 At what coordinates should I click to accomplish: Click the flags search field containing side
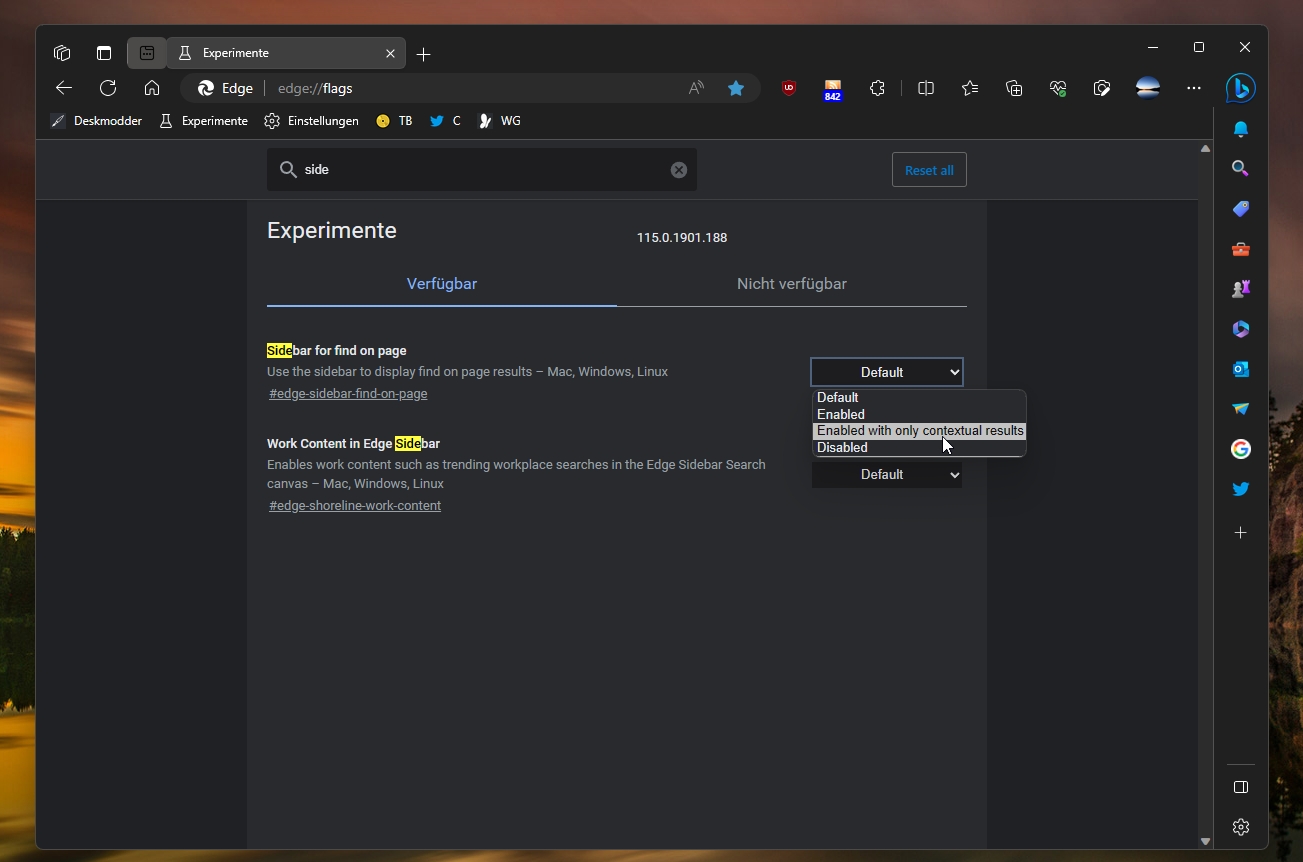[482, 170]
